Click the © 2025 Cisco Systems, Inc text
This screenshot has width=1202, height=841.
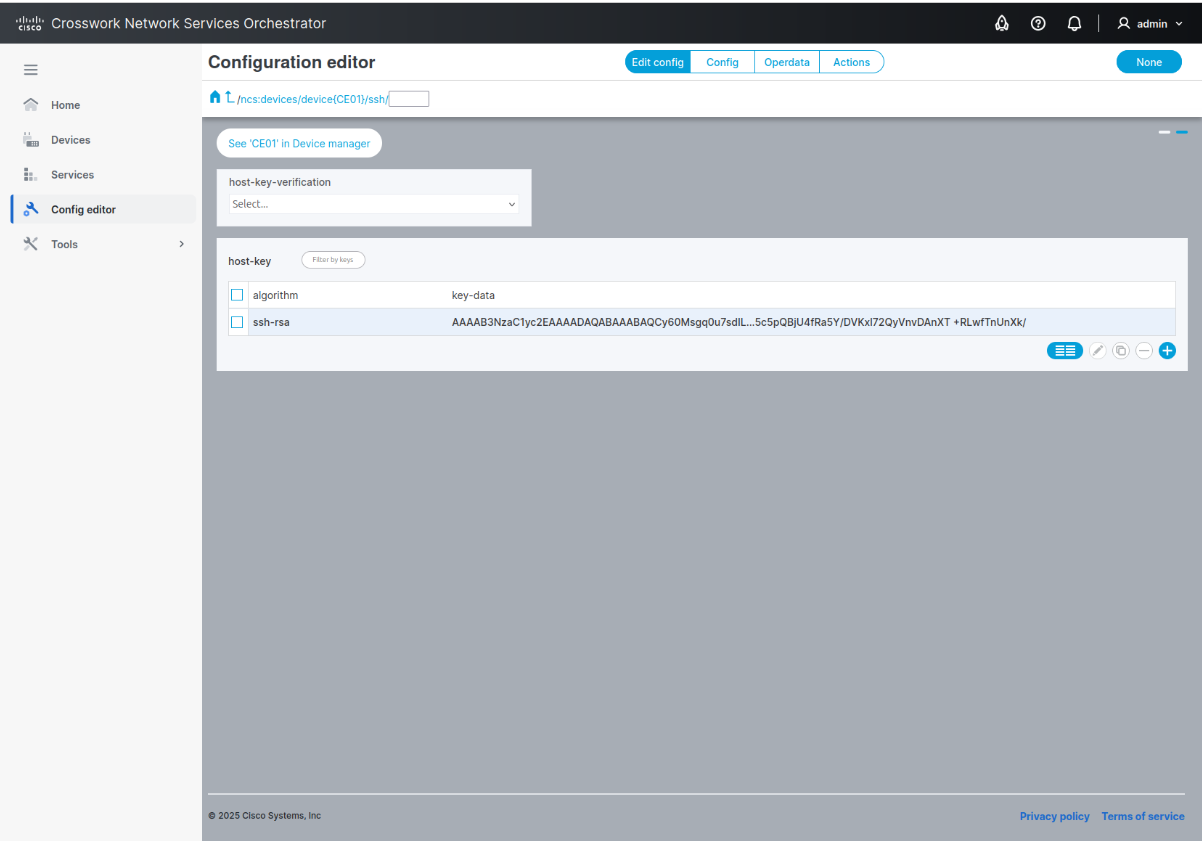click(x=265, y=816)
